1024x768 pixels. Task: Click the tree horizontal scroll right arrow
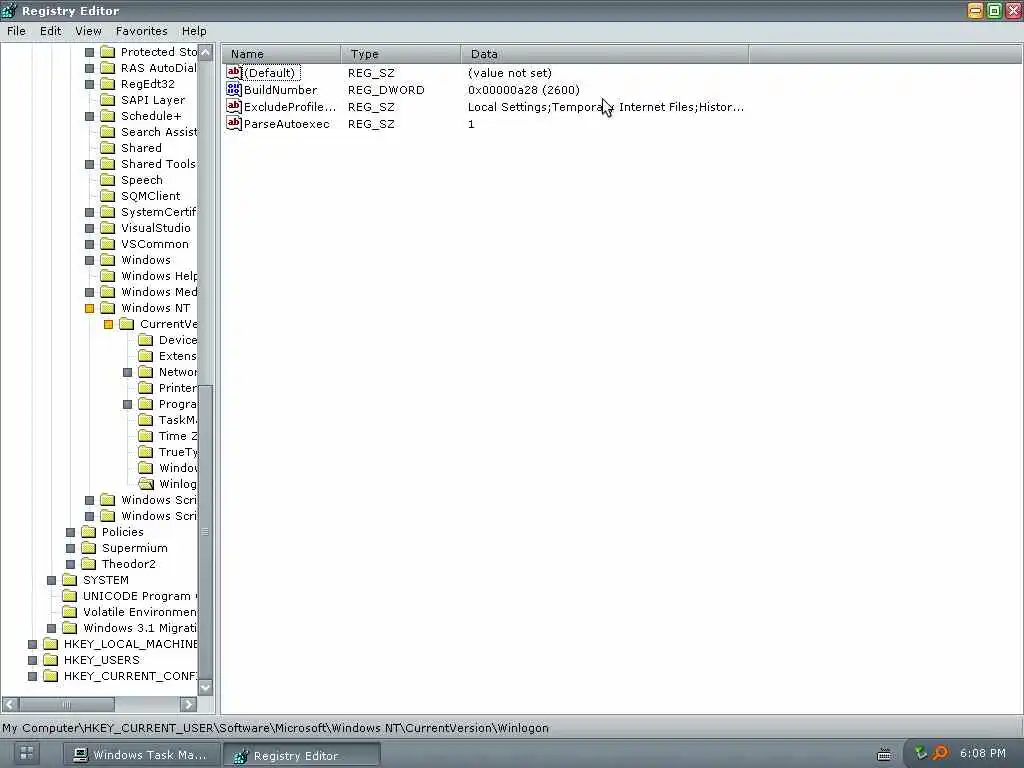(x=188, y=704)
